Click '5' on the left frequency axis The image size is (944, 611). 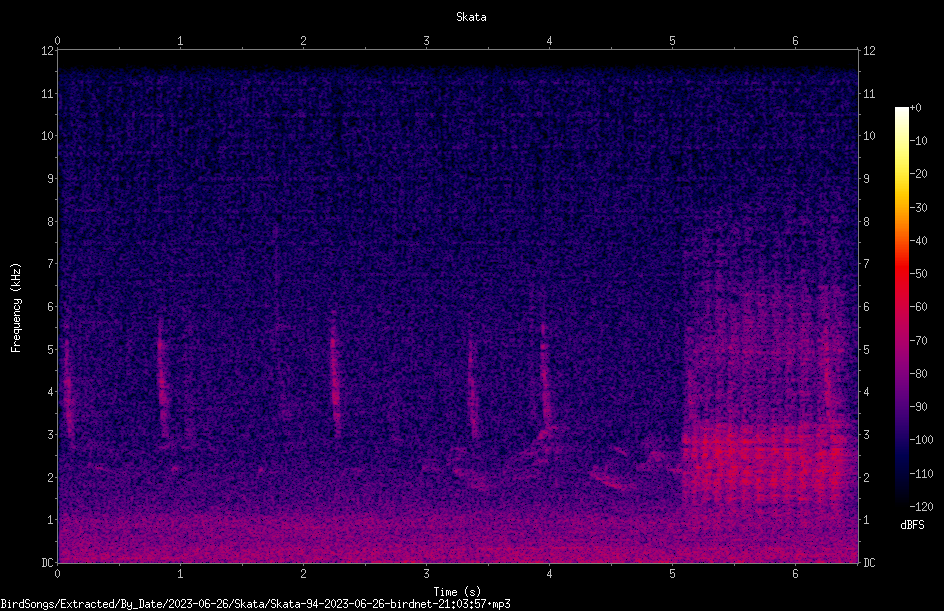[x=50, y=349]
